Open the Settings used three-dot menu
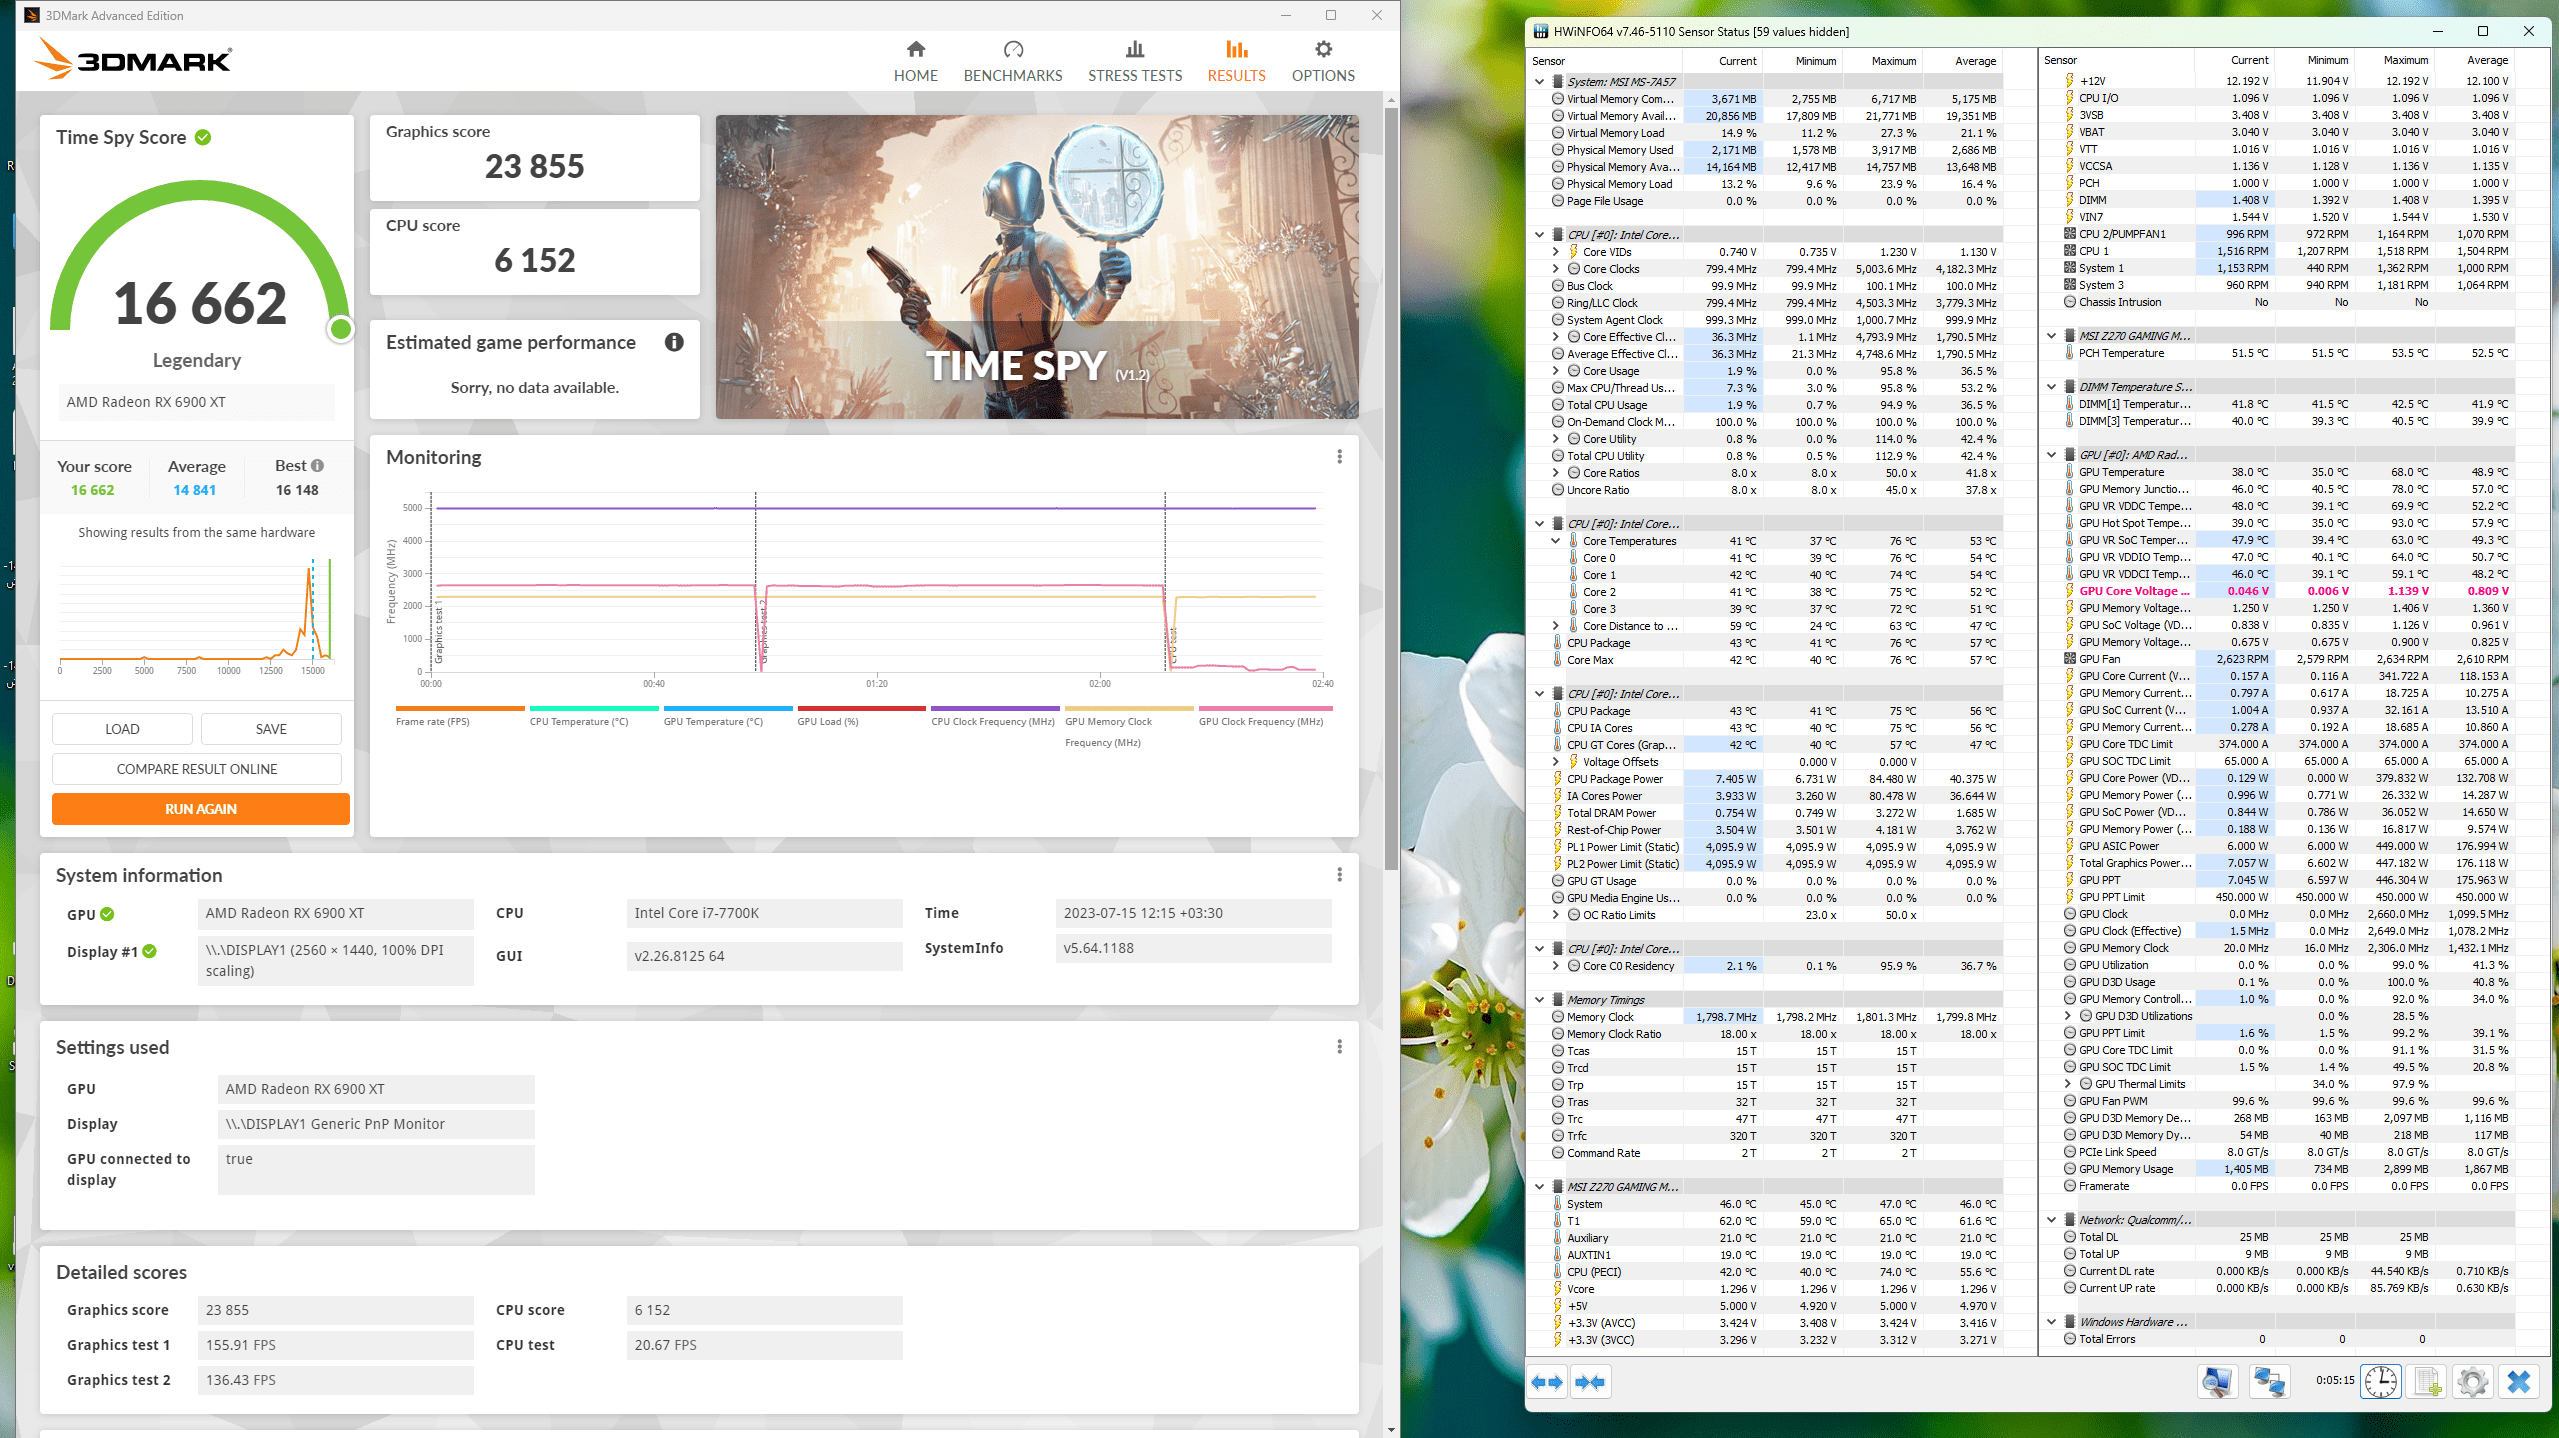The image size is (2559, 1438). pyautogui.click(x=1339, y=1047)
